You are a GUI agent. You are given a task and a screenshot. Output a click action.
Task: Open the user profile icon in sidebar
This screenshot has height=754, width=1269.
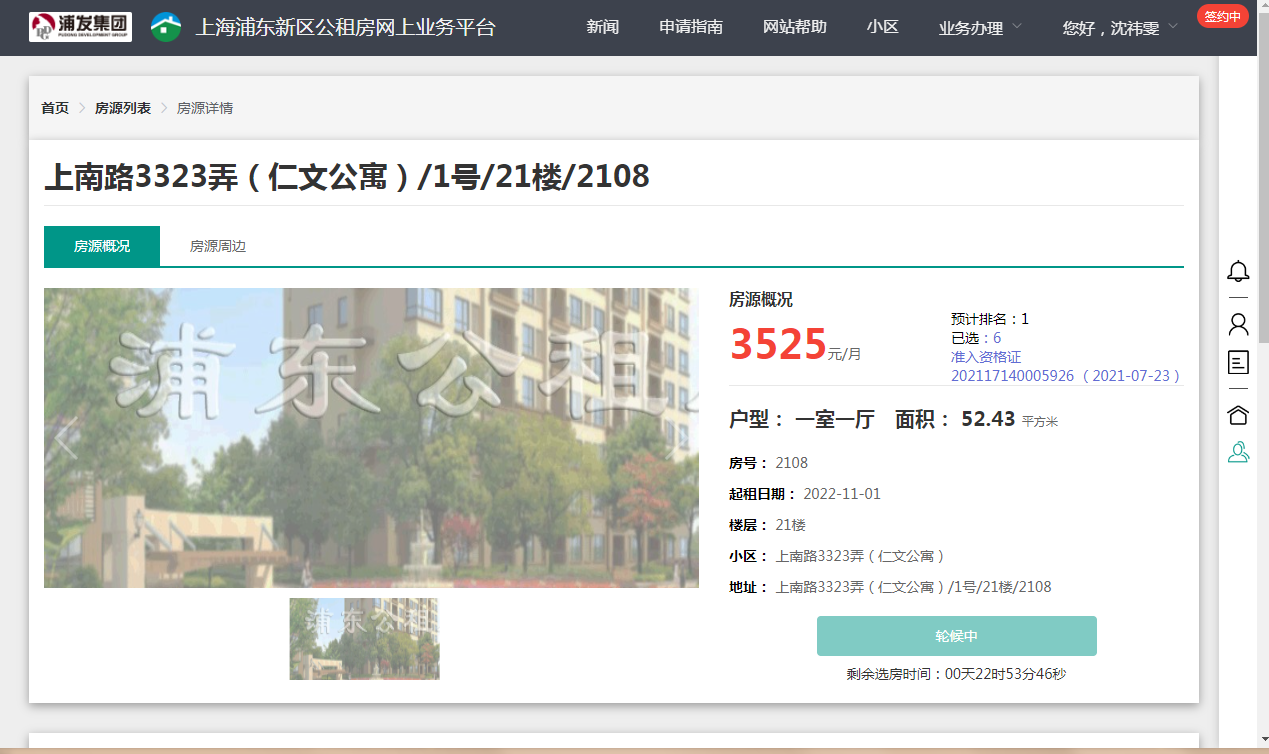click(x=1238, y=324)
